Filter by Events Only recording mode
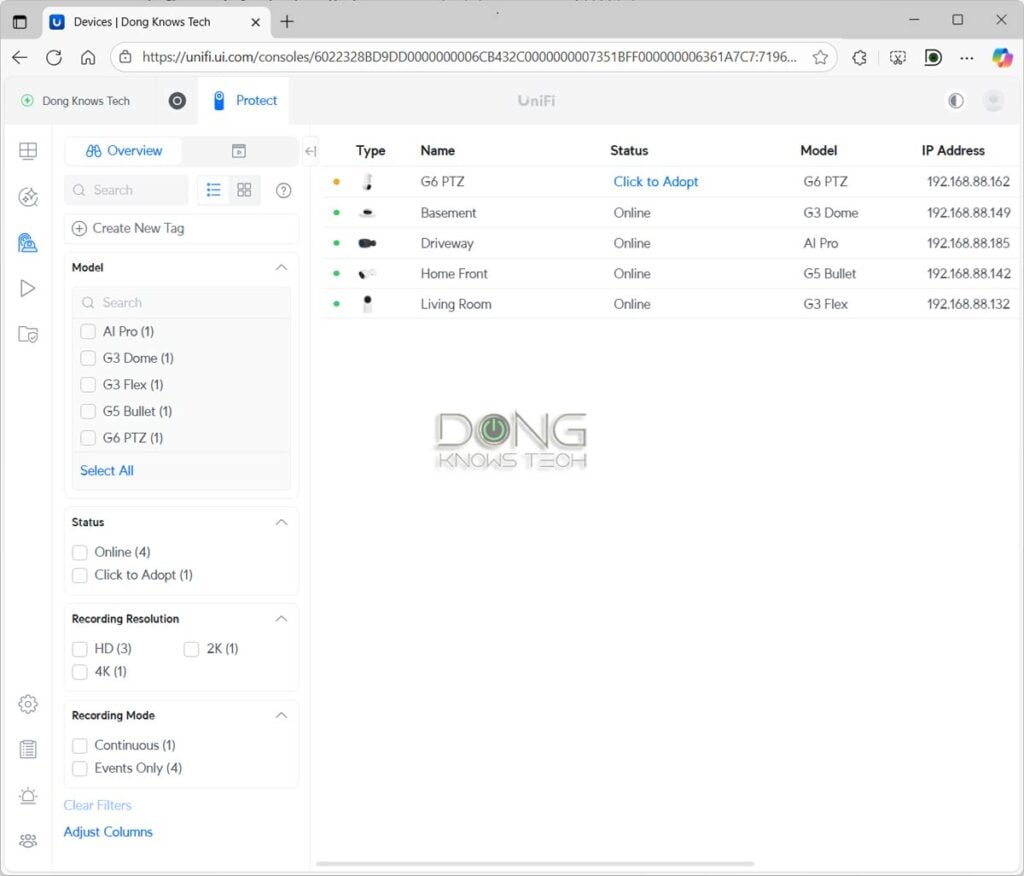The image size is (1024, 876). [x=80, y=768]
